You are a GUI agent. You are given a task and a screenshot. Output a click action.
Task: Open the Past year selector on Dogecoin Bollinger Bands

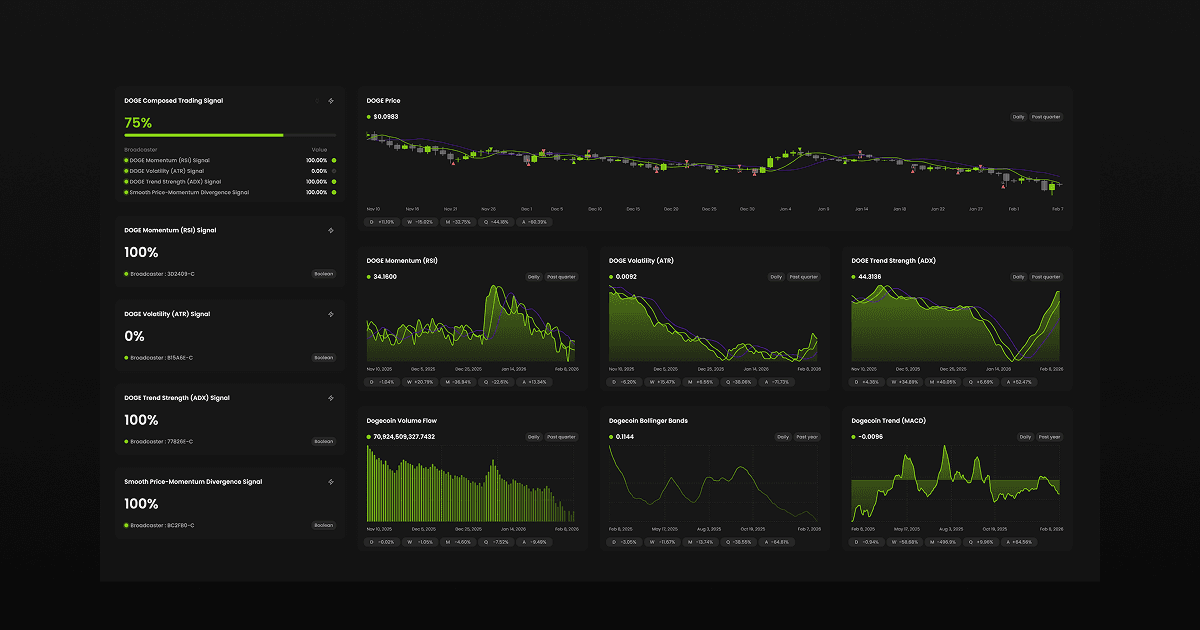tap(807, 437)
